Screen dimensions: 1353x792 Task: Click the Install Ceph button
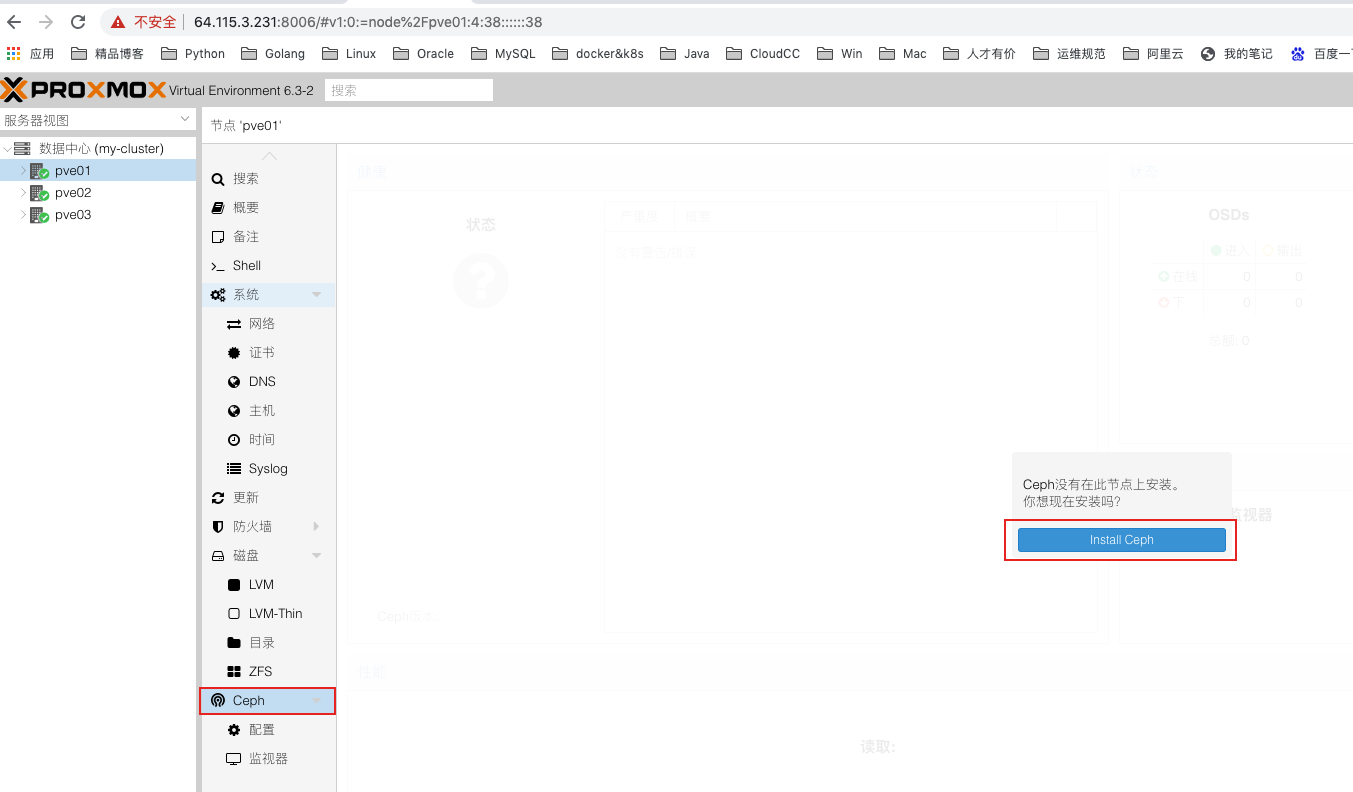tap(1121, 540)
